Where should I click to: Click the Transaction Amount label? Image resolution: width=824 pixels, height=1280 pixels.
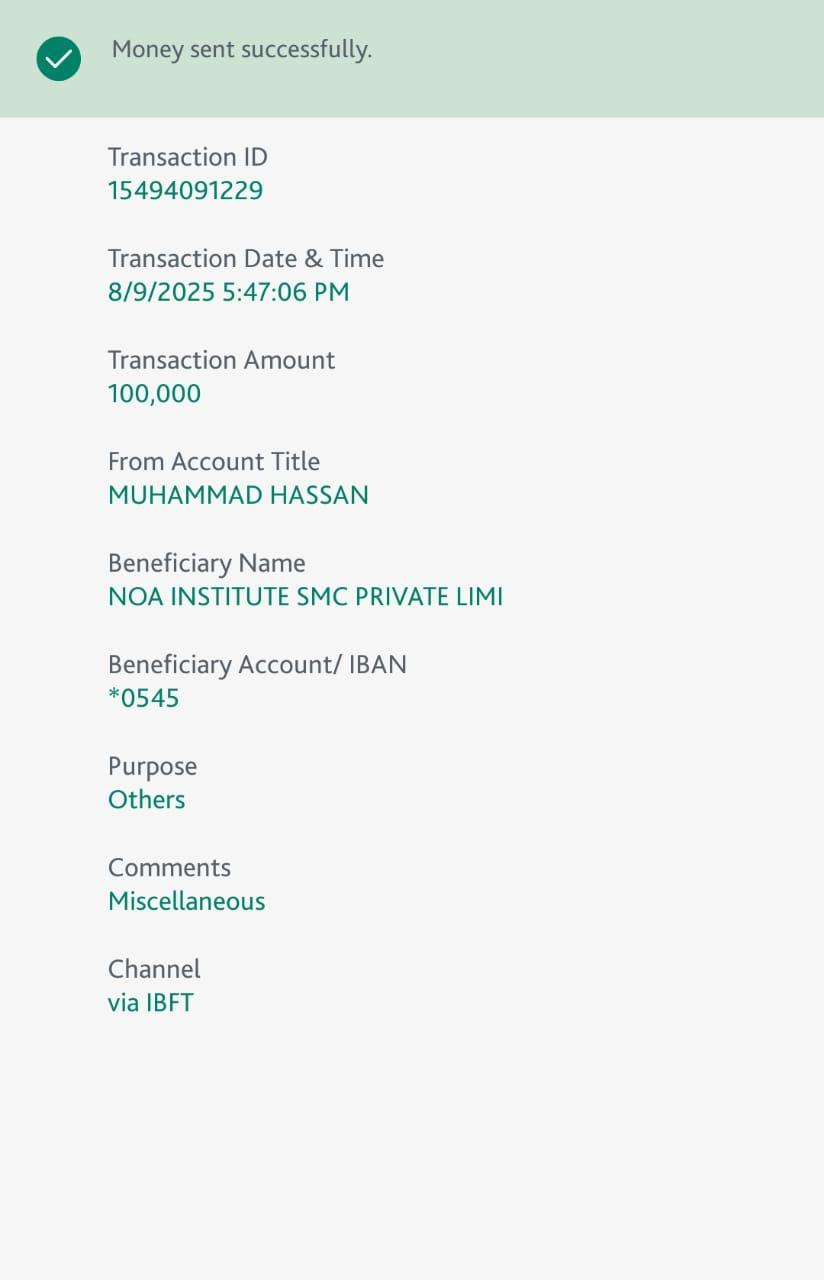(222, 360)
